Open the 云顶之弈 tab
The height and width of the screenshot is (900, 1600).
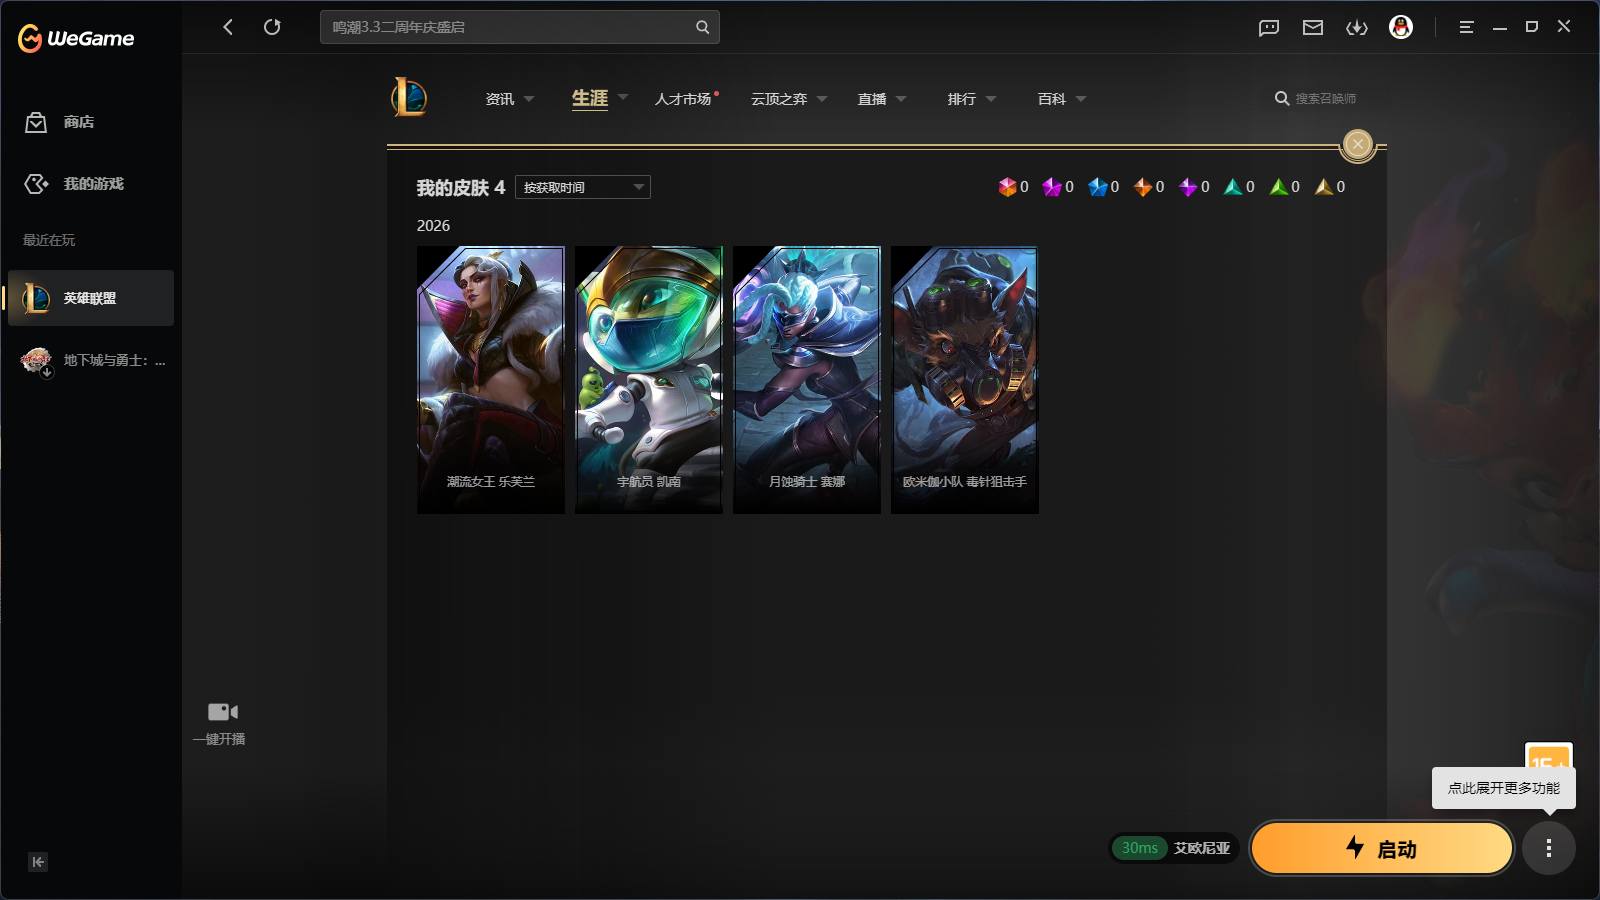779,99
